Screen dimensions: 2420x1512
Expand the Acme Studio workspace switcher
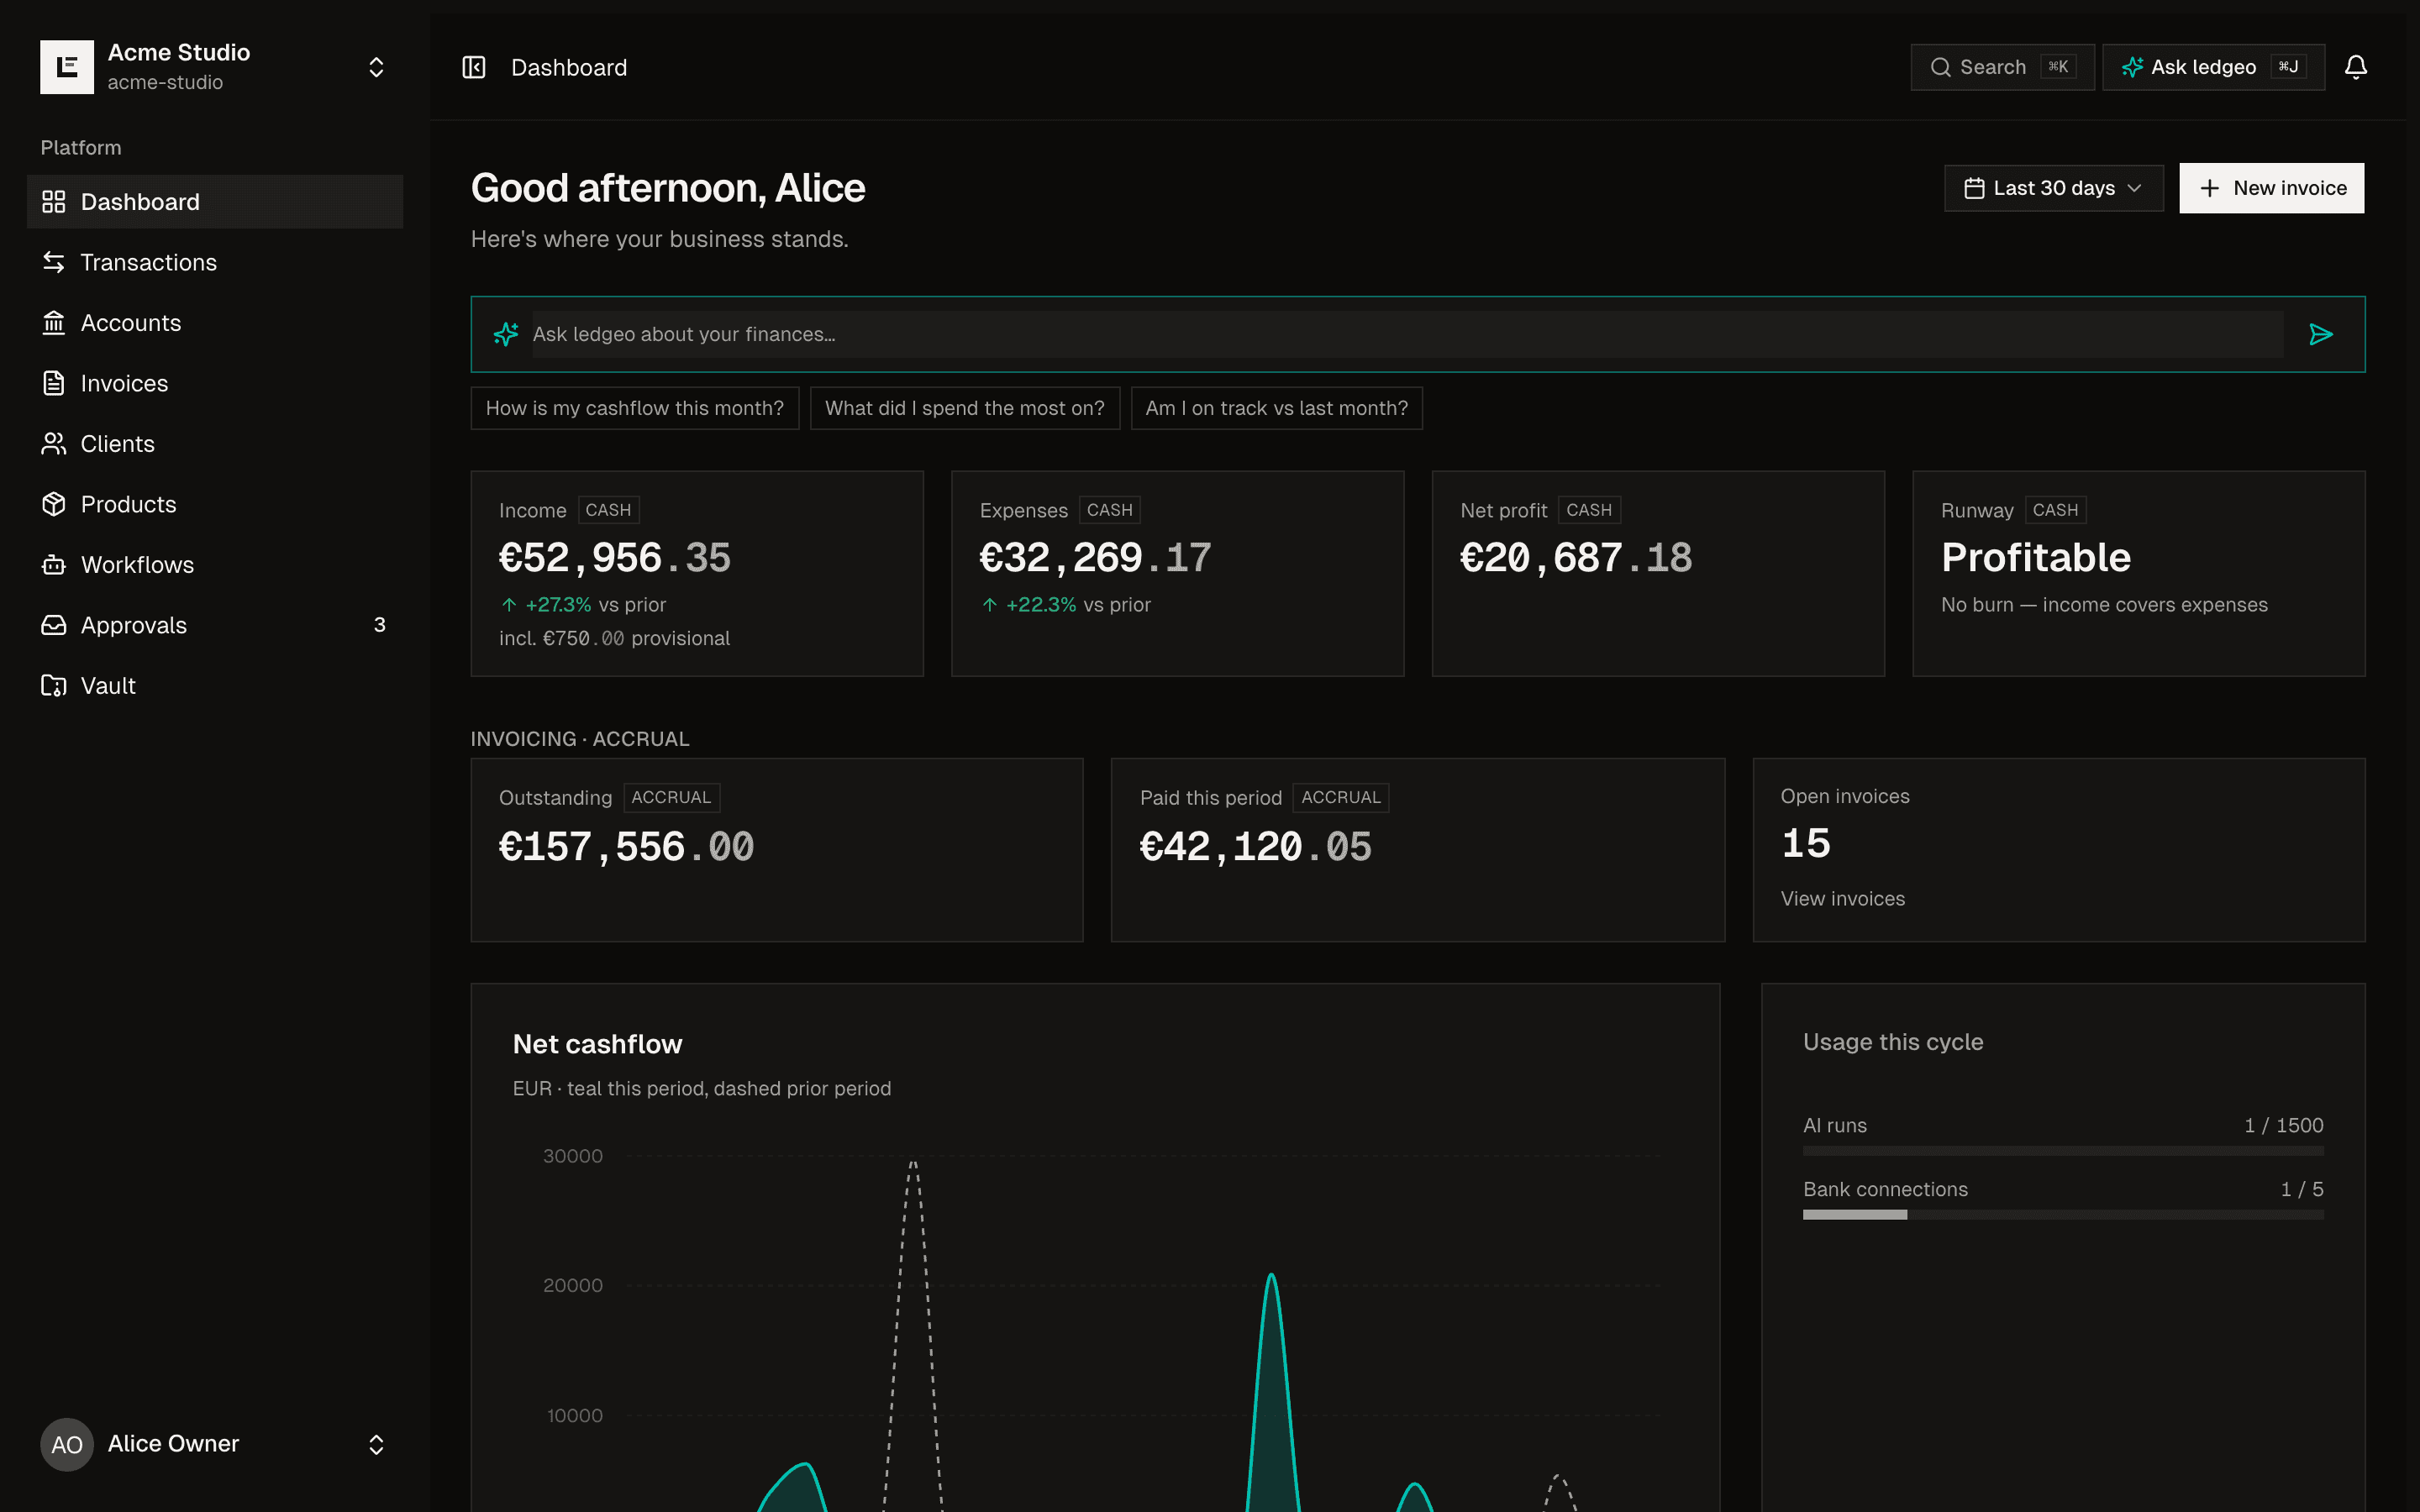pos(376,67)
